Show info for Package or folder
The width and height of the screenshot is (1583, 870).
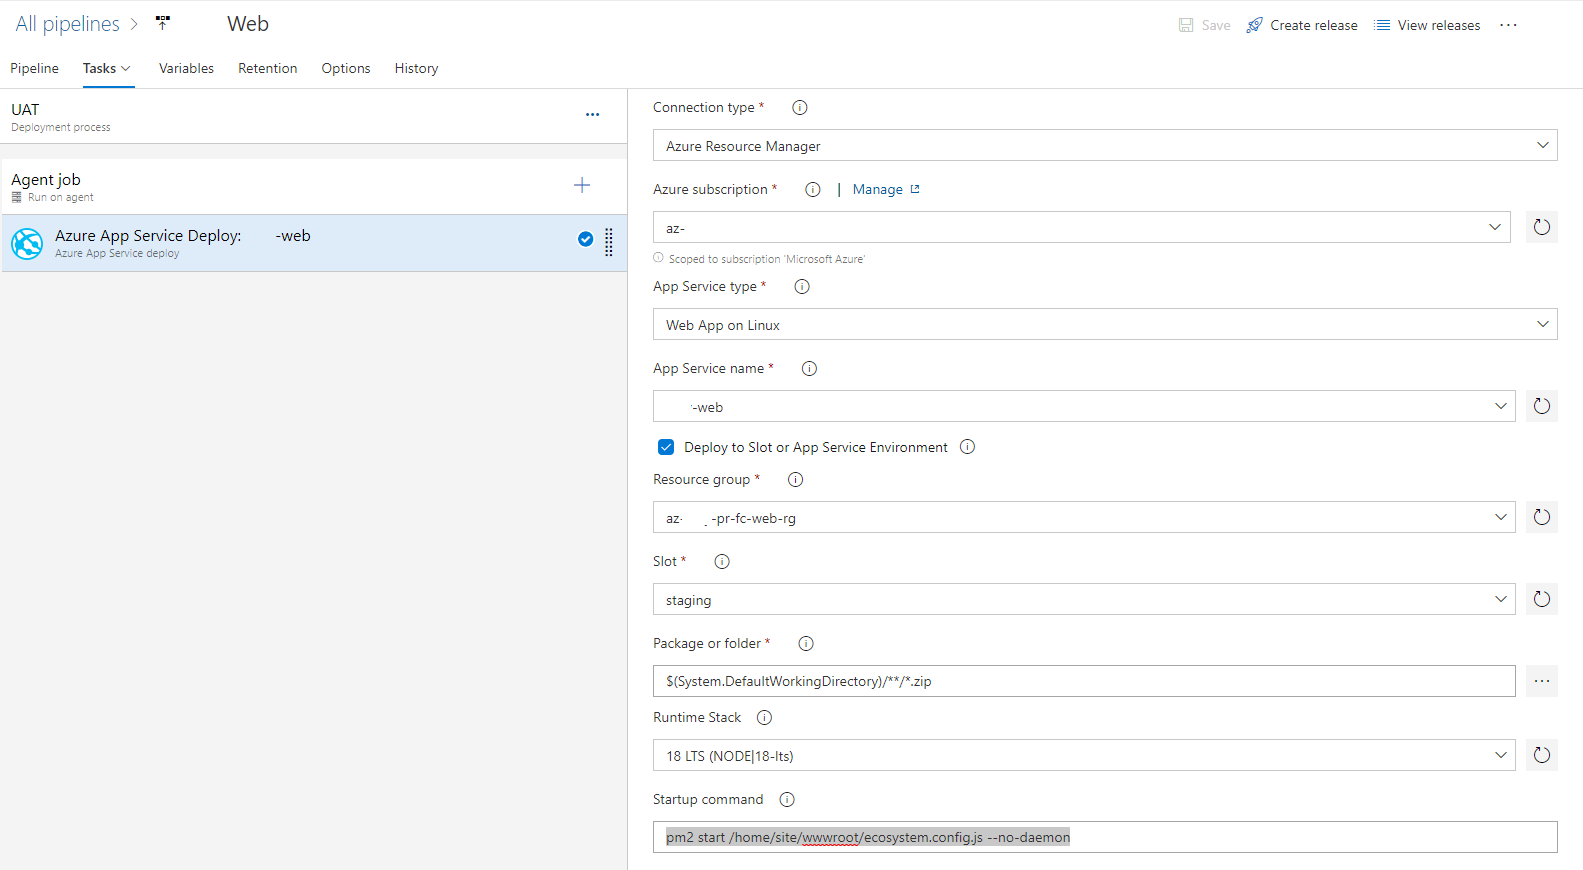click(x=806, y=643)
